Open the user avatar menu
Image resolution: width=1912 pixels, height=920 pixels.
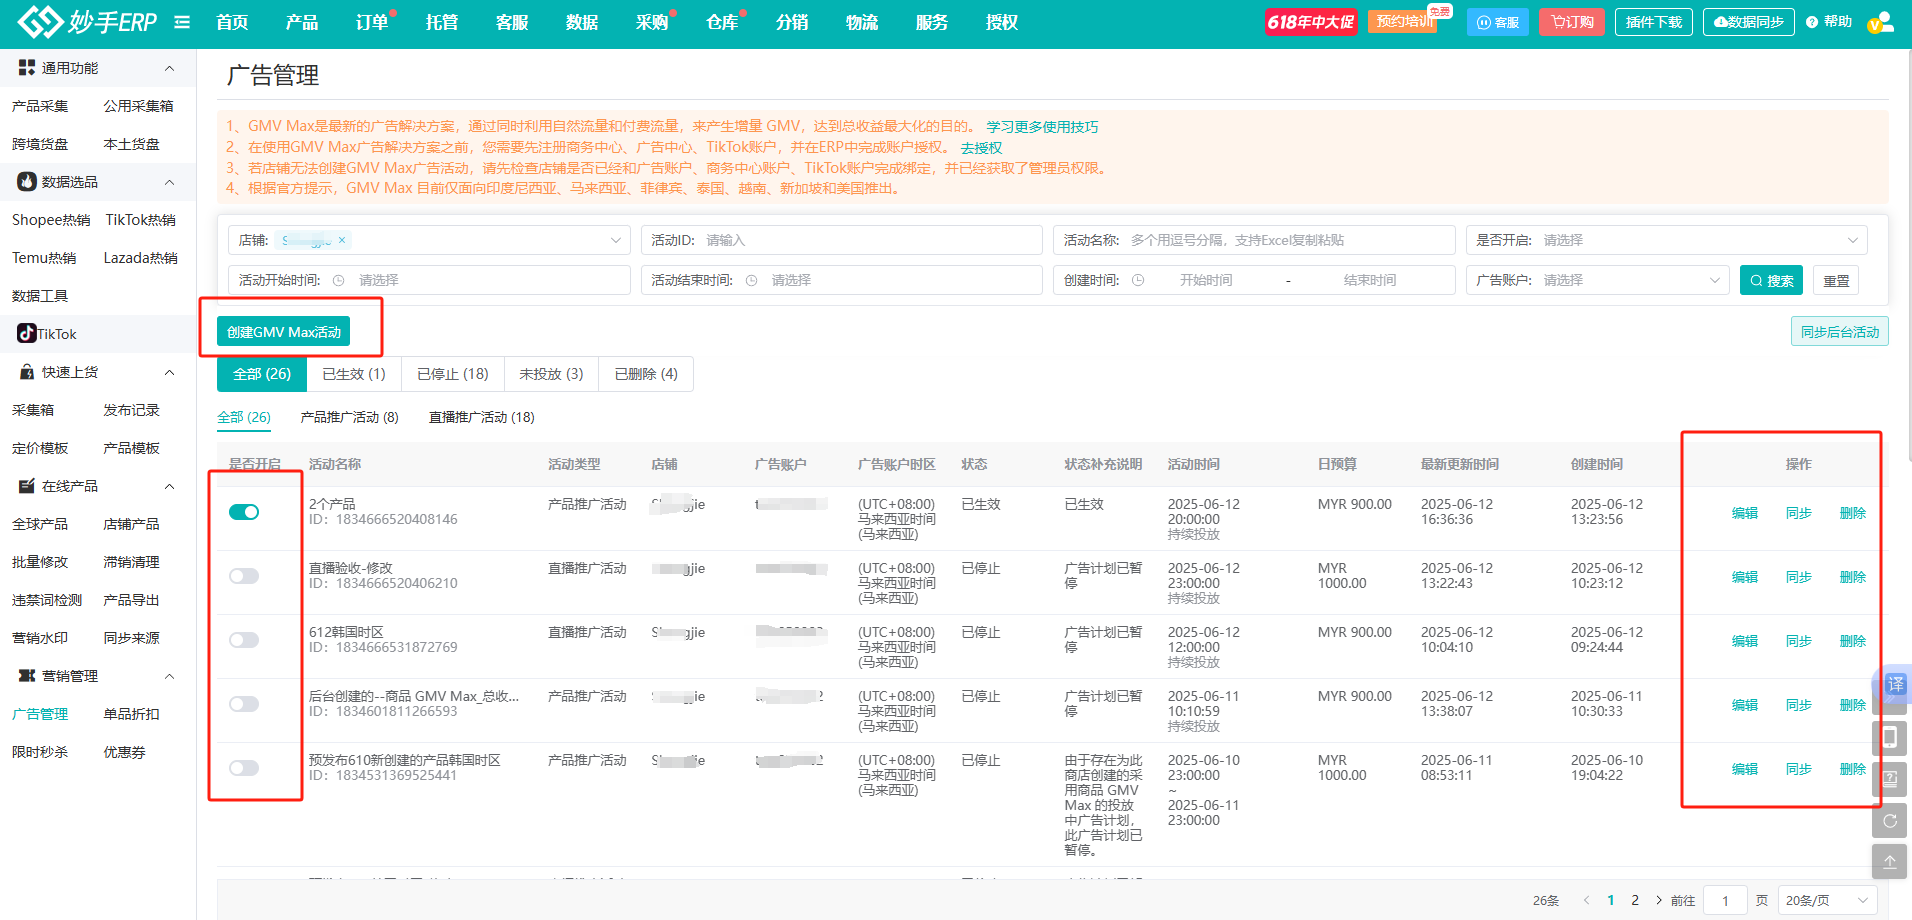(1881, 22)
